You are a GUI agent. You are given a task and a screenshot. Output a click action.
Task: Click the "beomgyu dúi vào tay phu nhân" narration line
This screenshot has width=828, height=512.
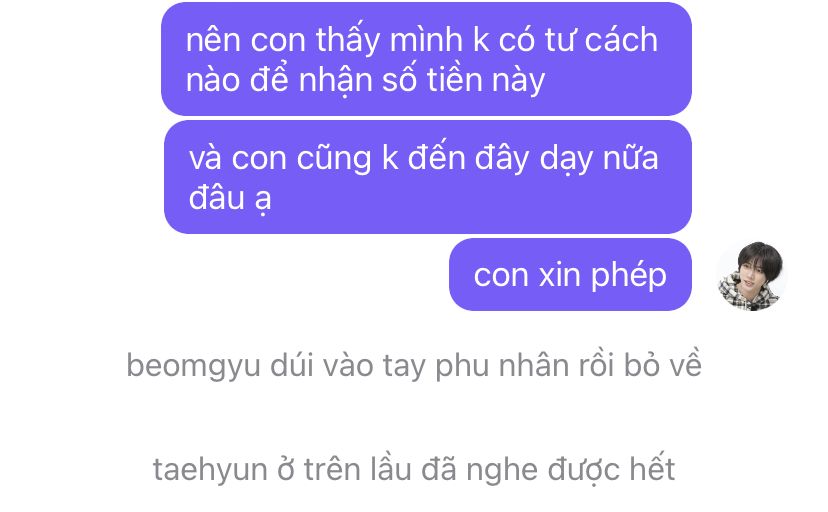414,365
